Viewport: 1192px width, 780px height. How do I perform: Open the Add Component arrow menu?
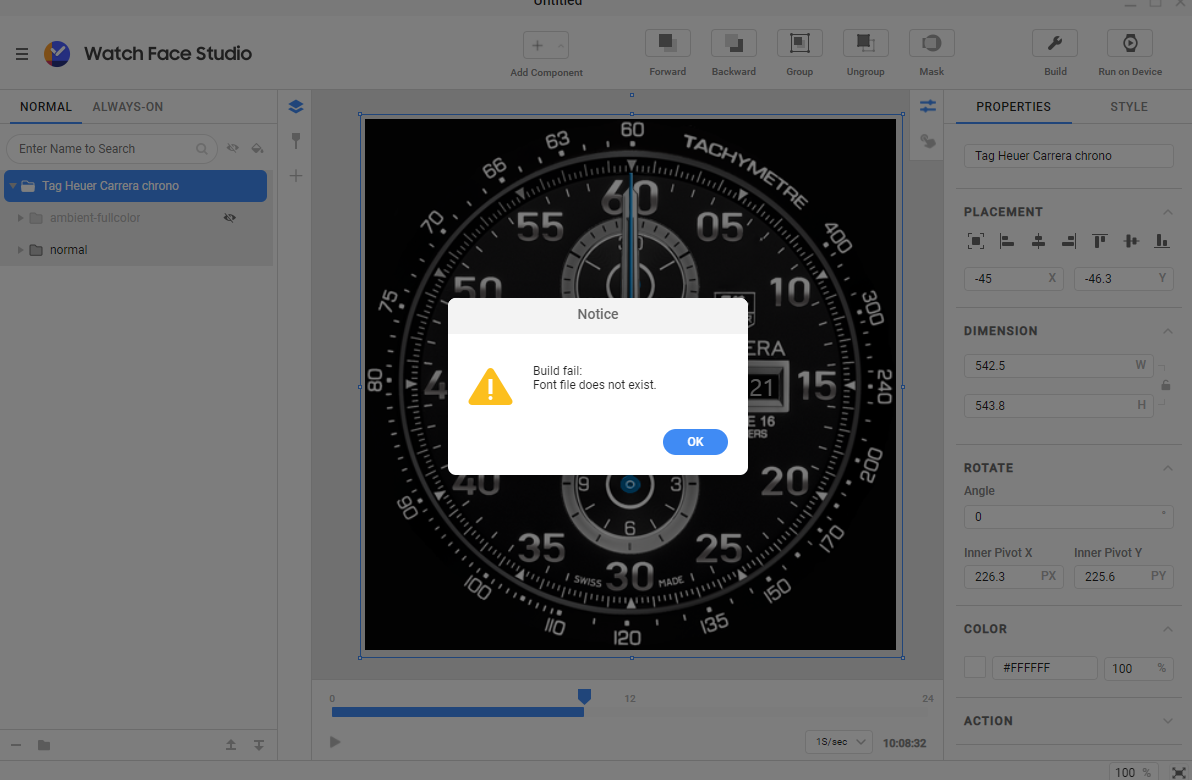tap(561, 46)
